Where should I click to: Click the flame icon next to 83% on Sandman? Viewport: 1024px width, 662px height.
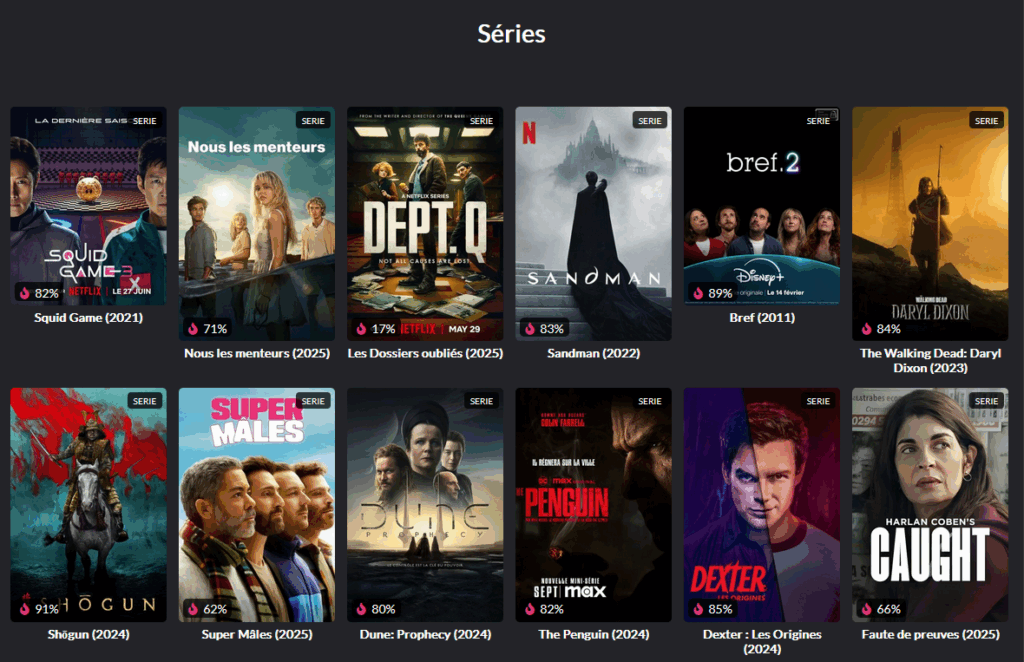(x=530, y=328)
